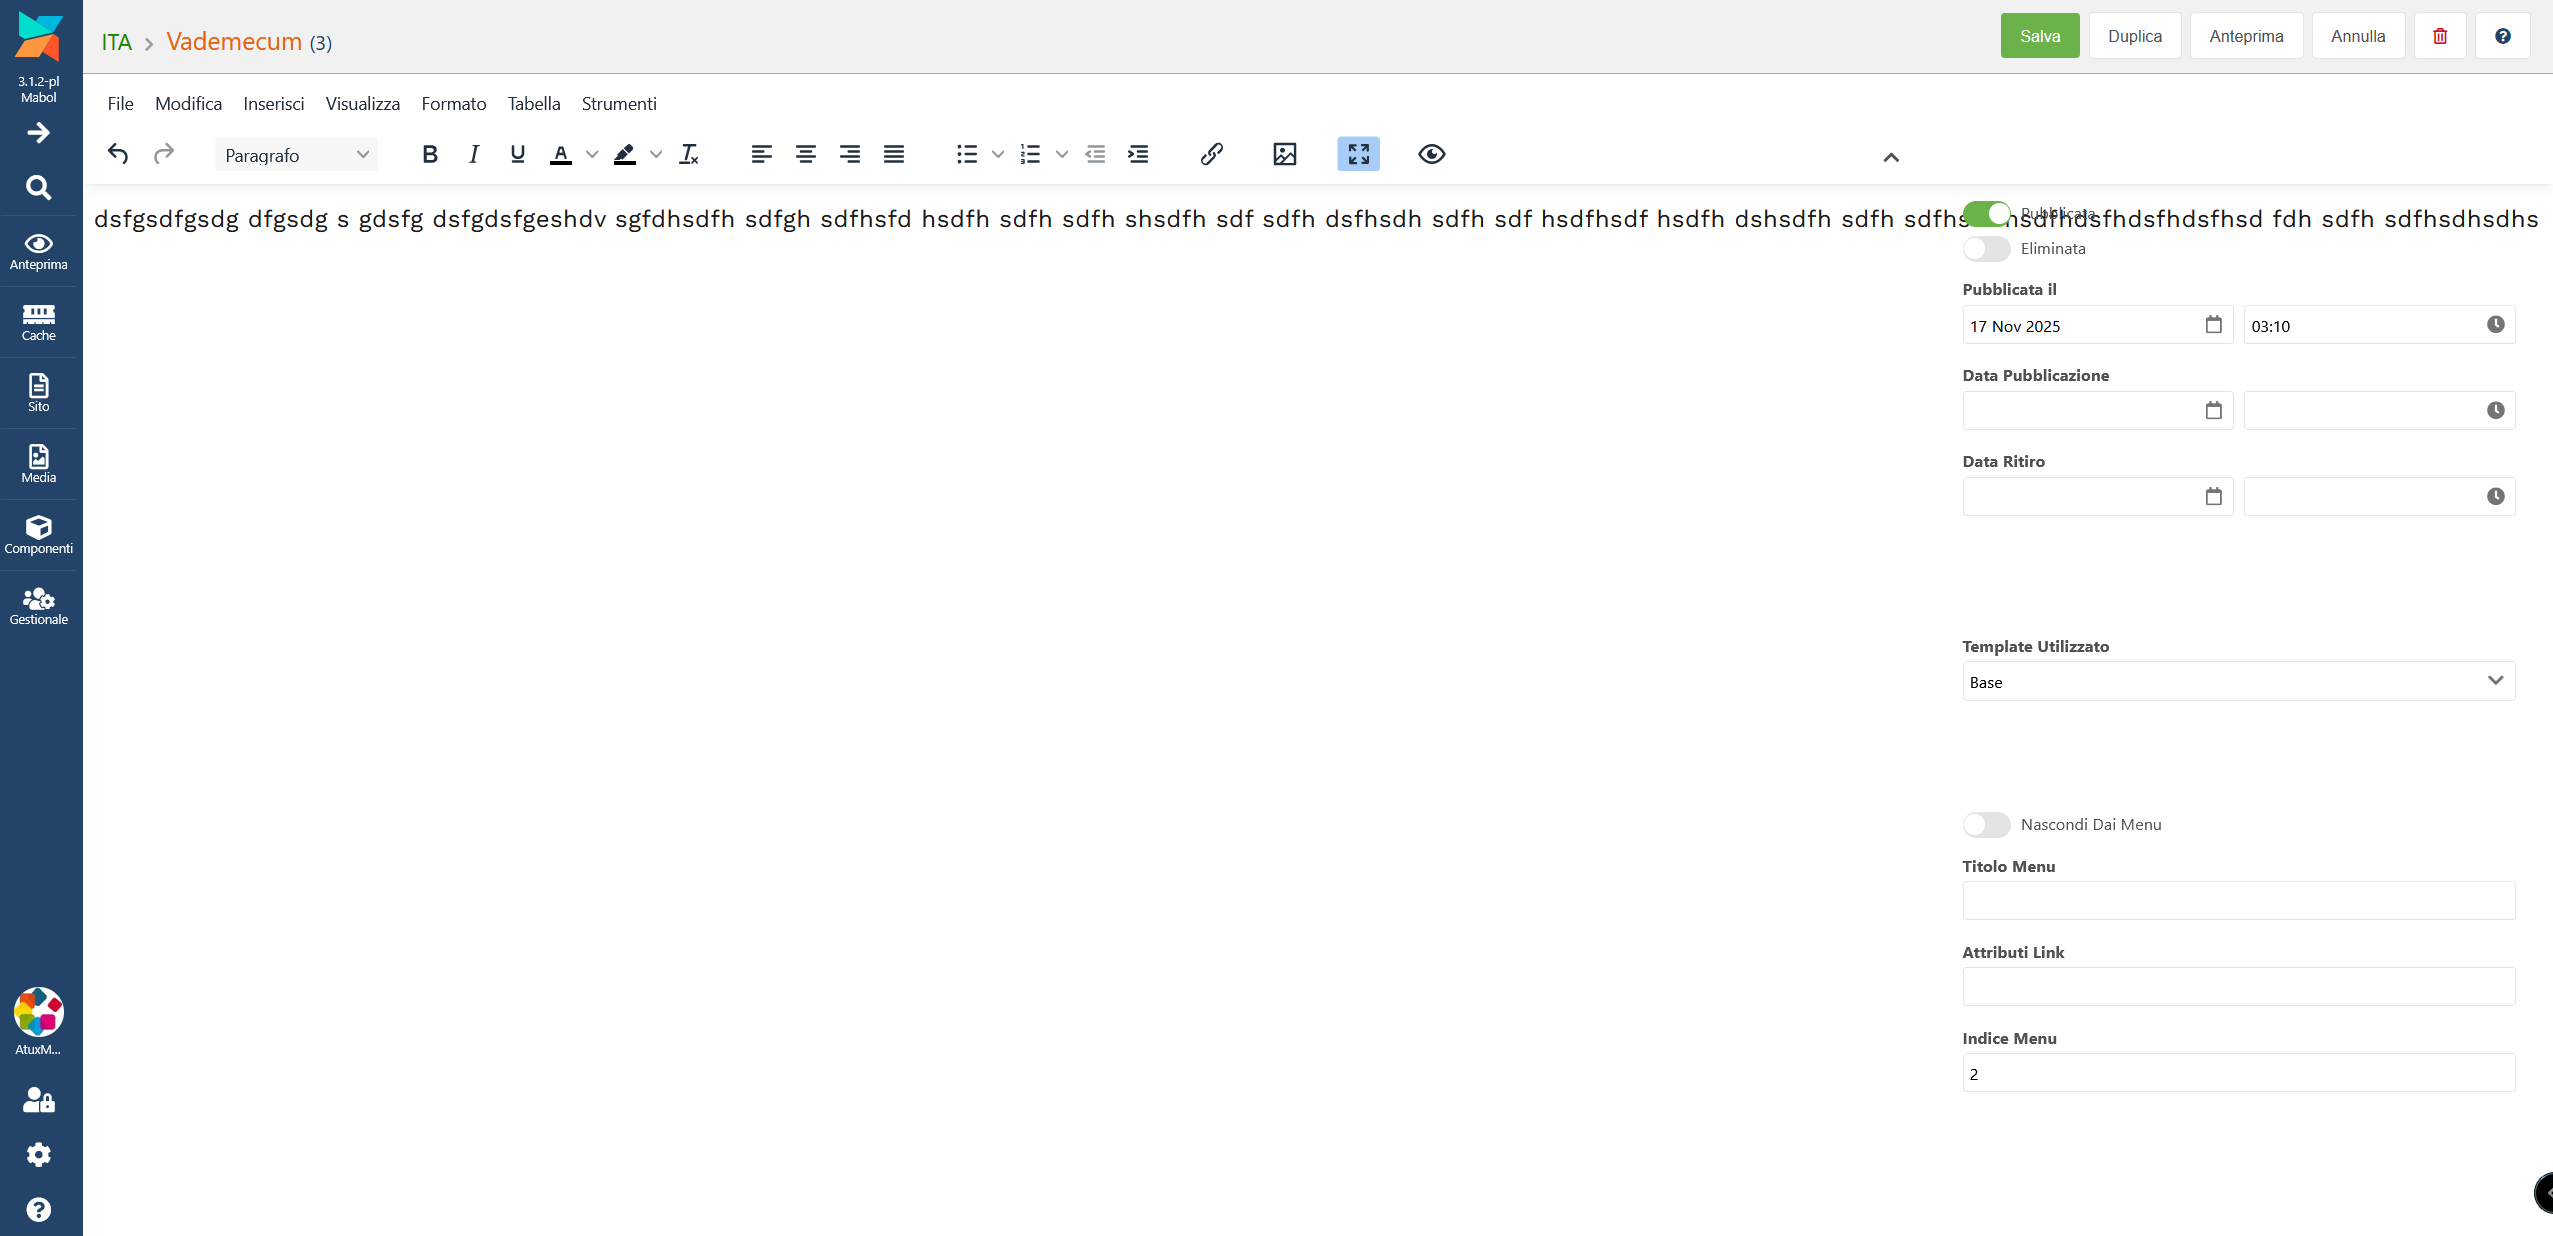This screenshot has height=1236, width=2553.
Task: Click the red trash delete icon
Action: click(2439, 36)
